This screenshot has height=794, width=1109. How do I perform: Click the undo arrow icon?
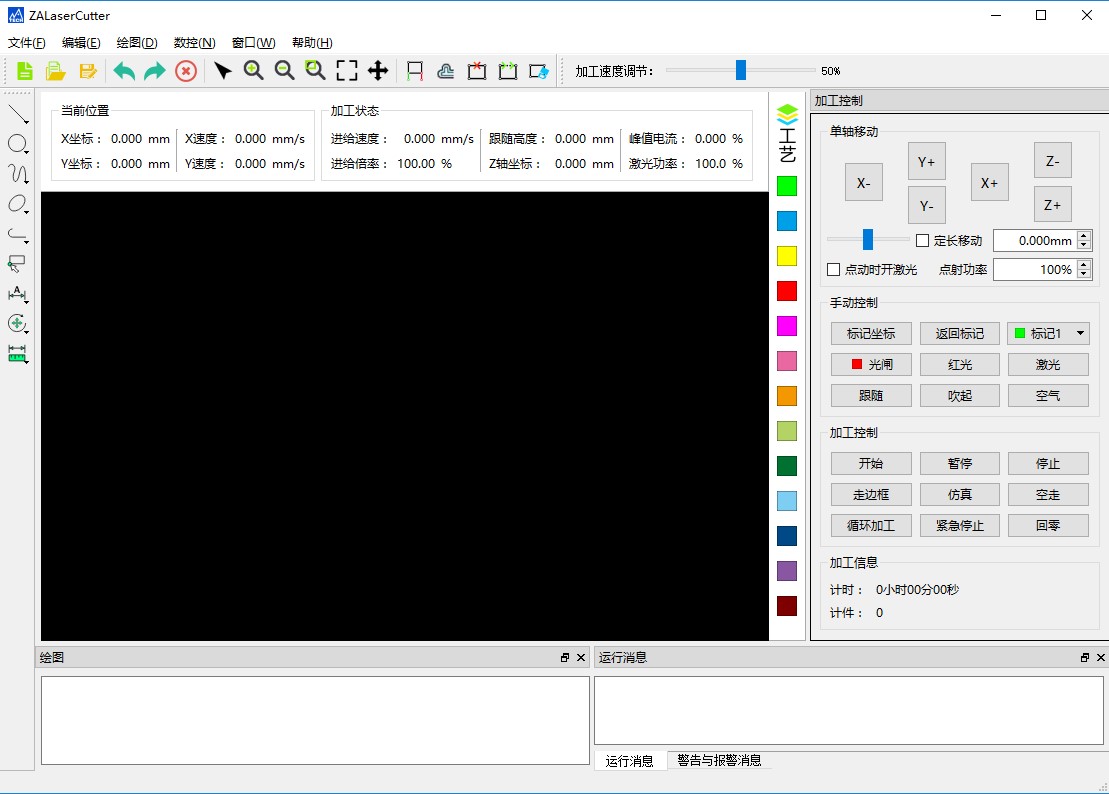[124, 71]
